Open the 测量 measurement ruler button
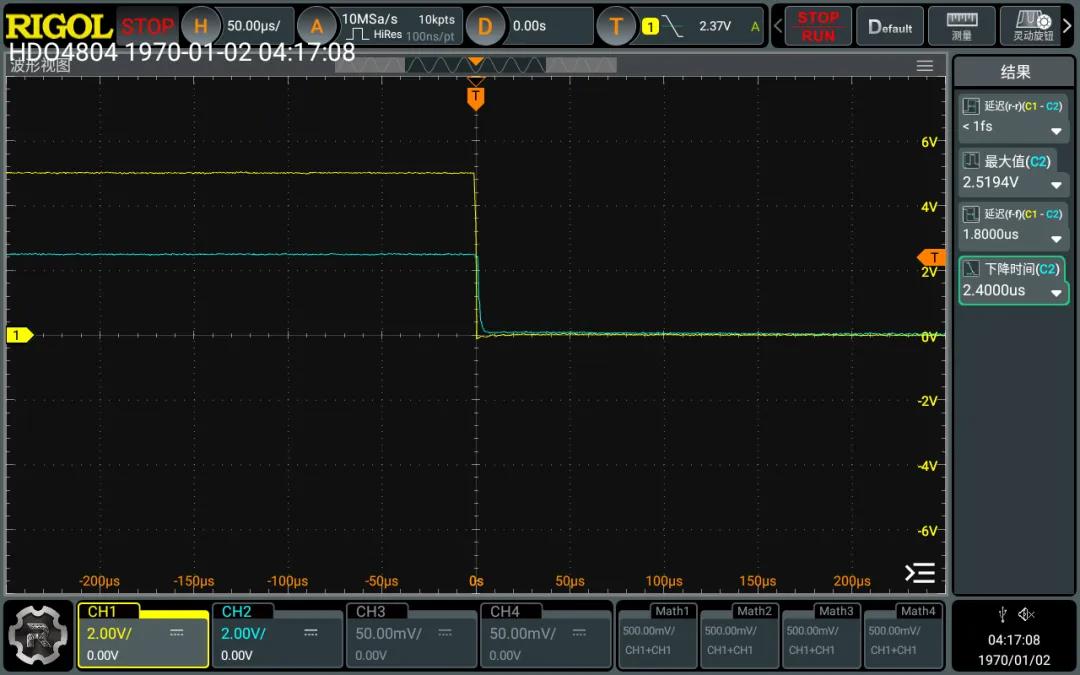The width and height of the screenshot is (1080, 675). point(962,26)
